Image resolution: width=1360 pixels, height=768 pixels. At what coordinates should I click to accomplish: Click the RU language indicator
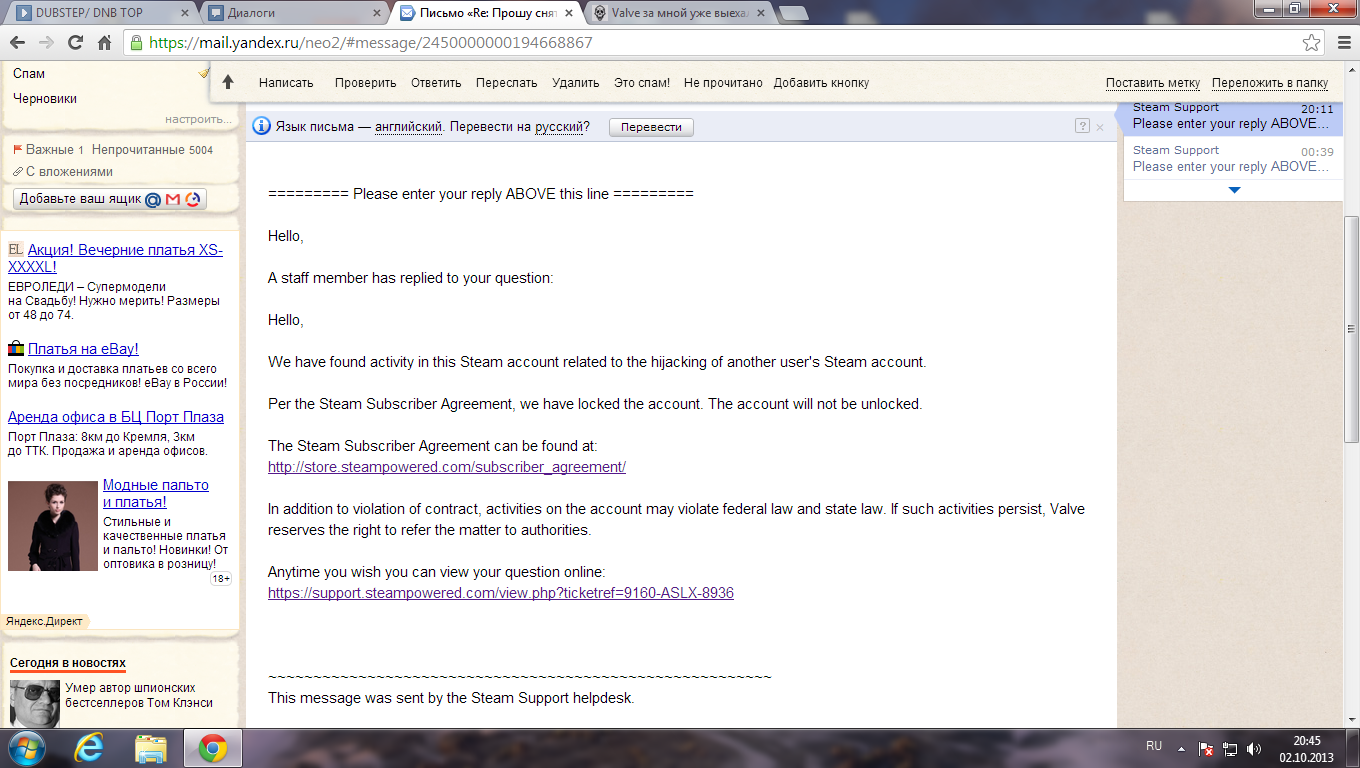[x=1153, y=747]
